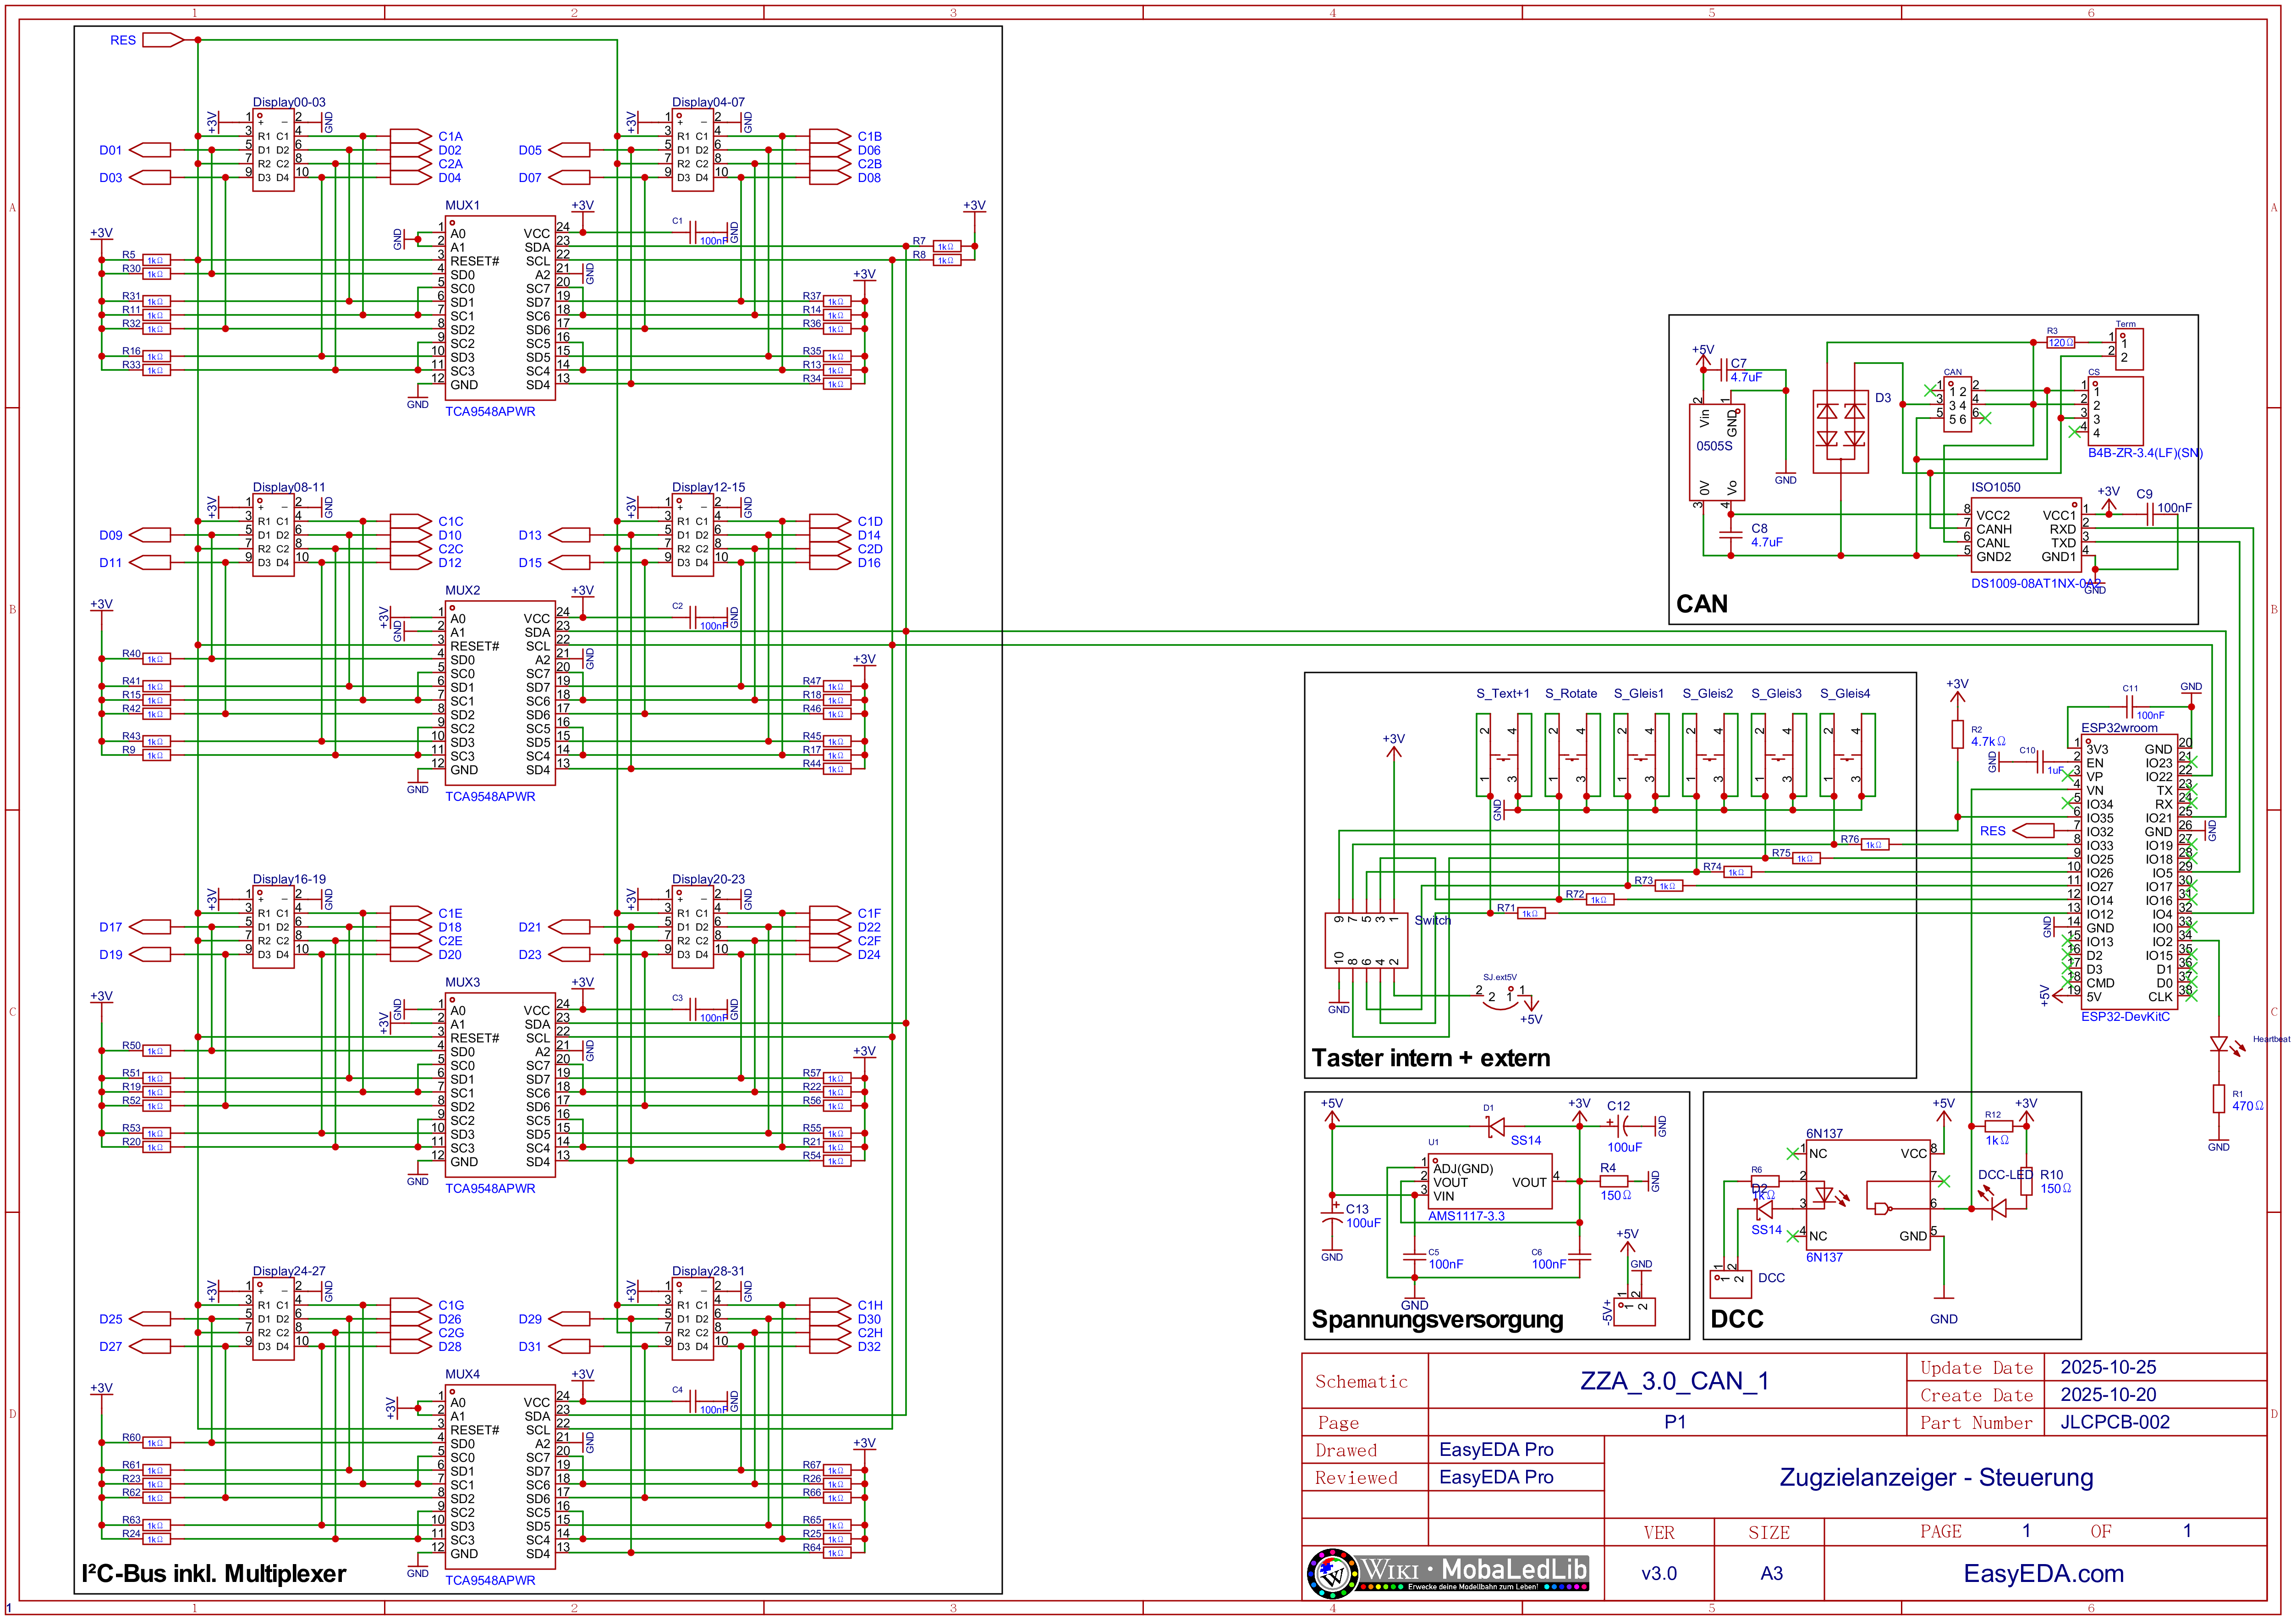Select the ESP32-DevKitC module
This screenshot has height=1620, width=2296.
point(2129,872)
